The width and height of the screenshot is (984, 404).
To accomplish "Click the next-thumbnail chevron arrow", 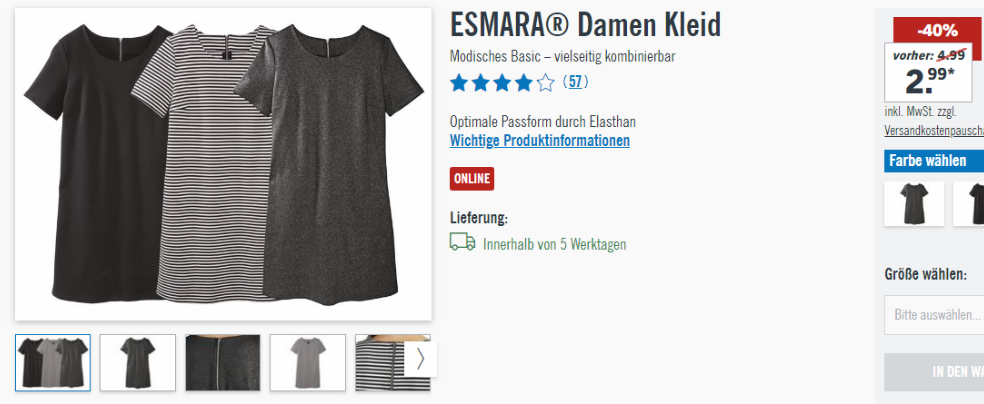I will click(x=420, y=359).
